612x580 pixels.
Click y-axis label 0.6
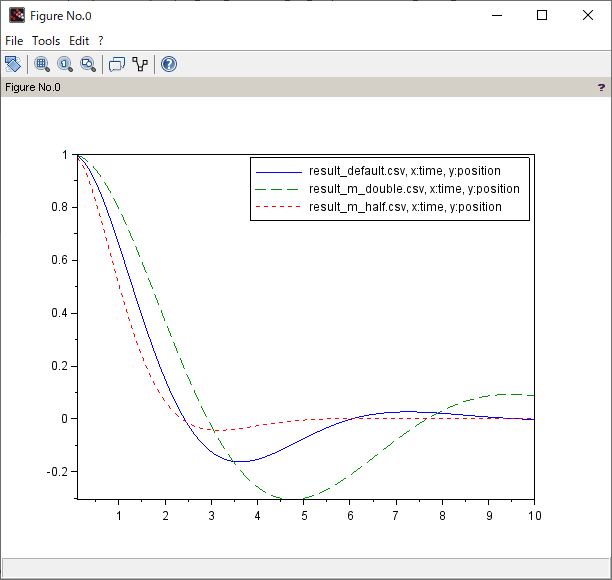(x=59, y=260)
